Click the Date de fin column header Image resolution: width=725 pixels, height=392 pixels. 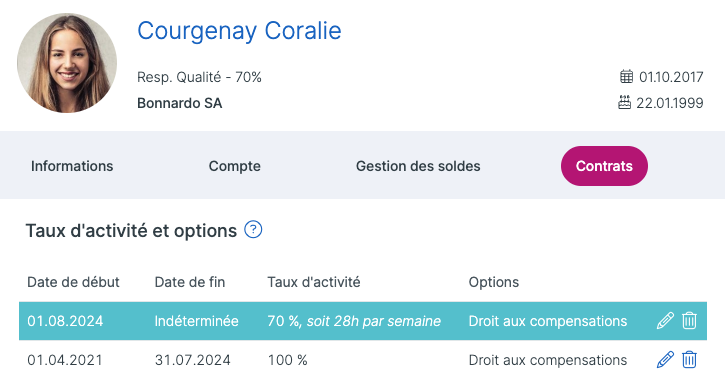point(190,282)
